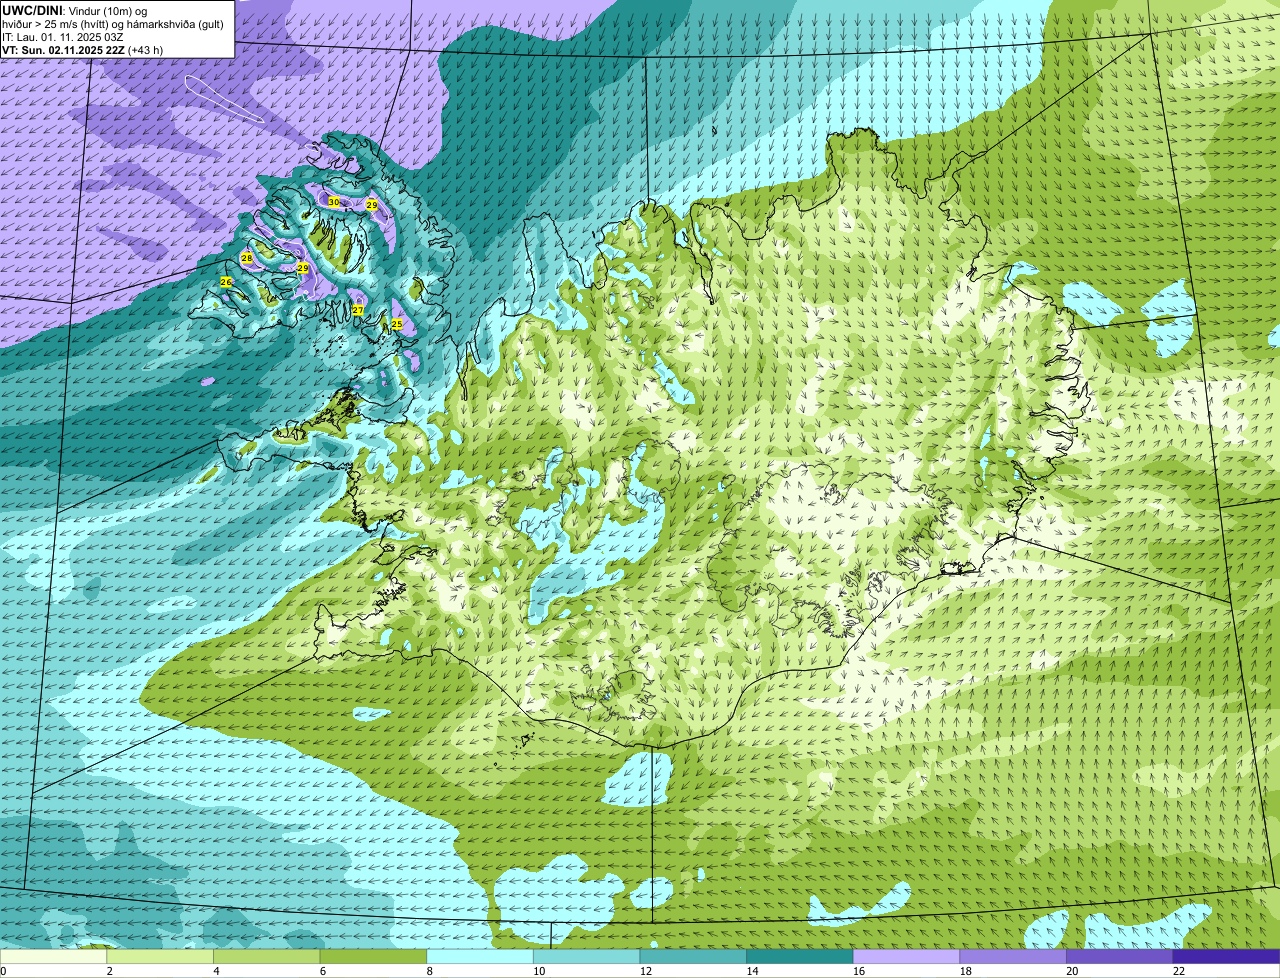Click the legend tick label "14"
This screenshot has width=1280, height=978.
pos(752,971)
